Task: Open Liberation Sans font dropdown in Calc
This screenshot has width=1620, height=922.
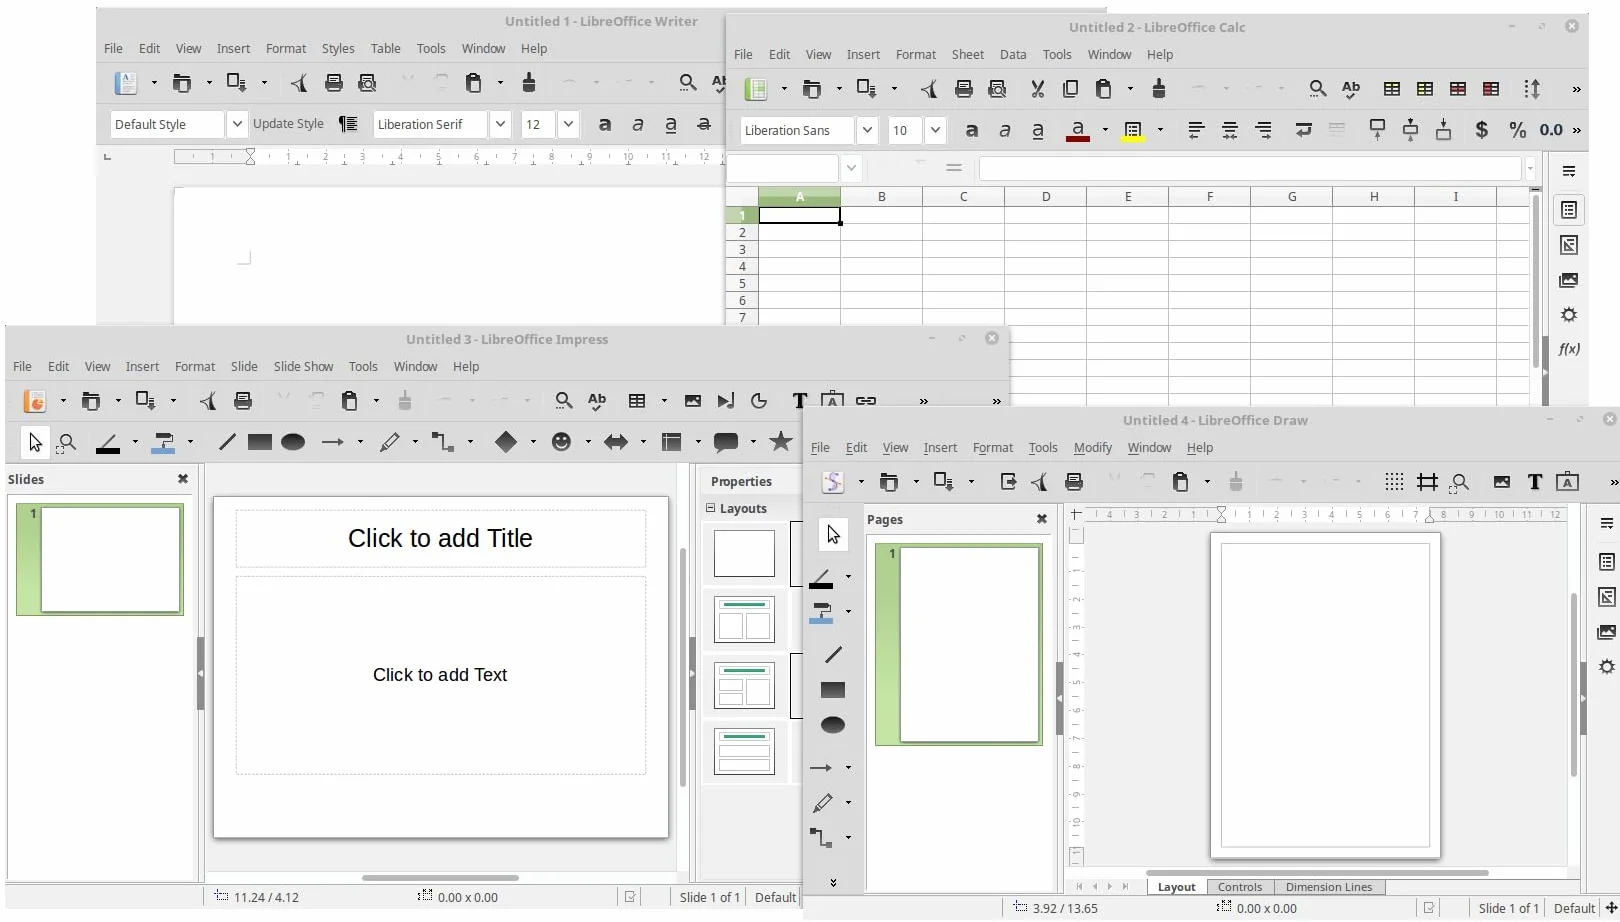Action: click(867, 130)
